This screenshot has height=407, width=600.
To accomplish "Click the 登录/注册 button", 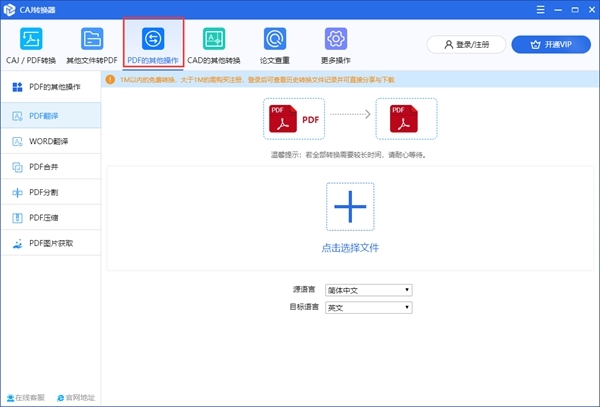I will click(465, 45).
